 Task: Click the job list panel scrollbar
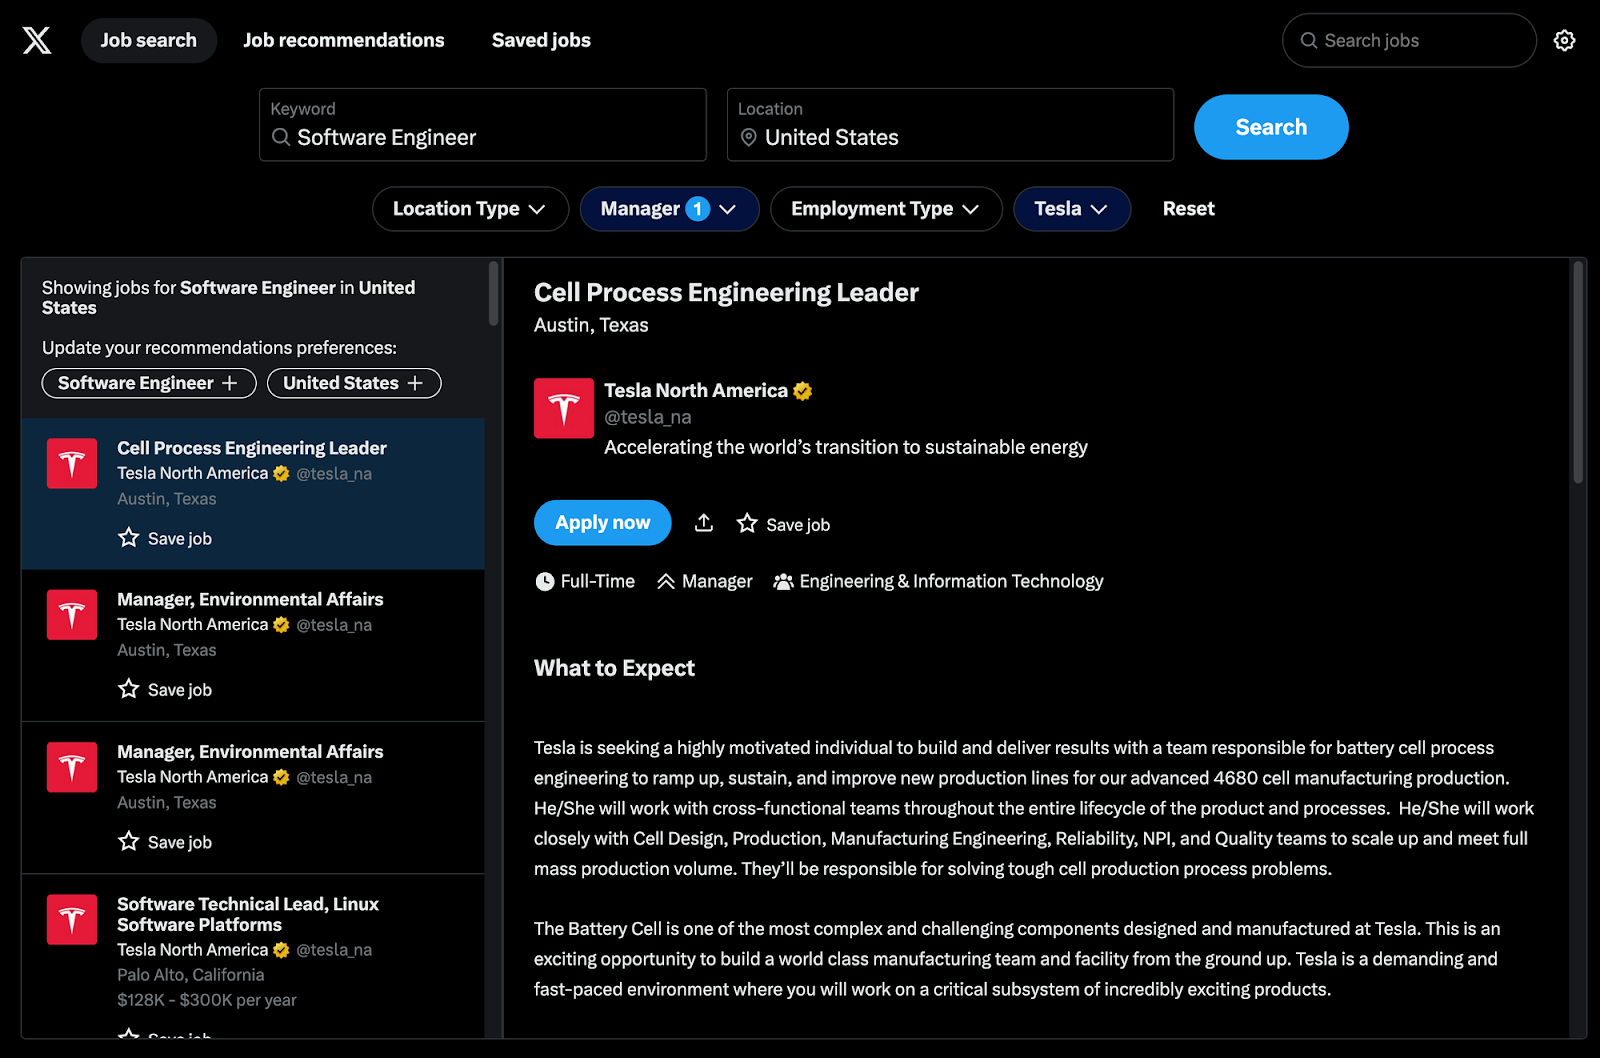pos(493,294)
